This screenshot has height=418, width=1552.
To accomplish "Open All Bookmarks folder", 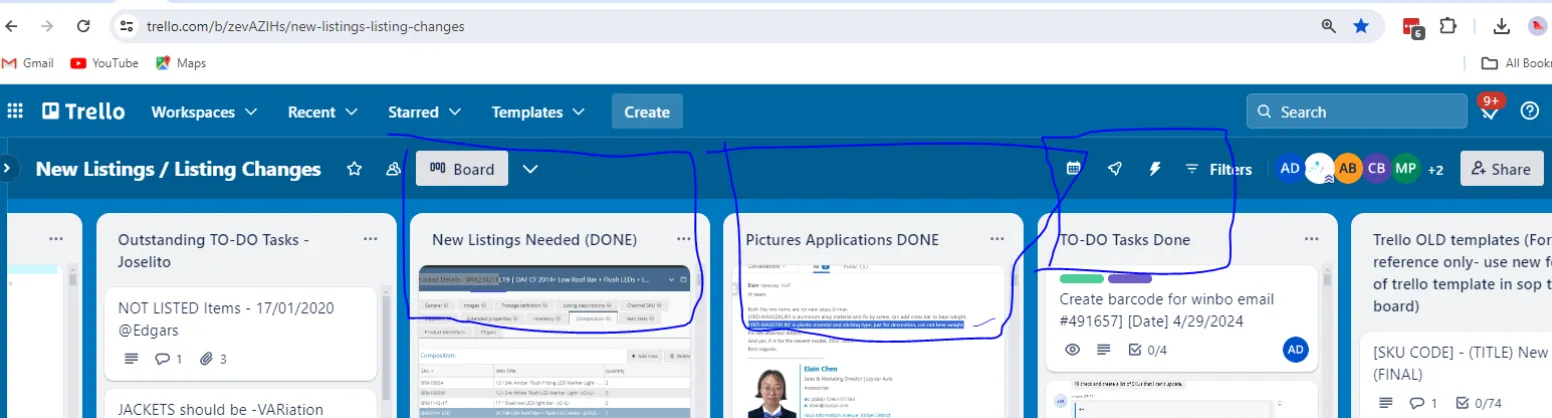I will [x=1516, y=63].
